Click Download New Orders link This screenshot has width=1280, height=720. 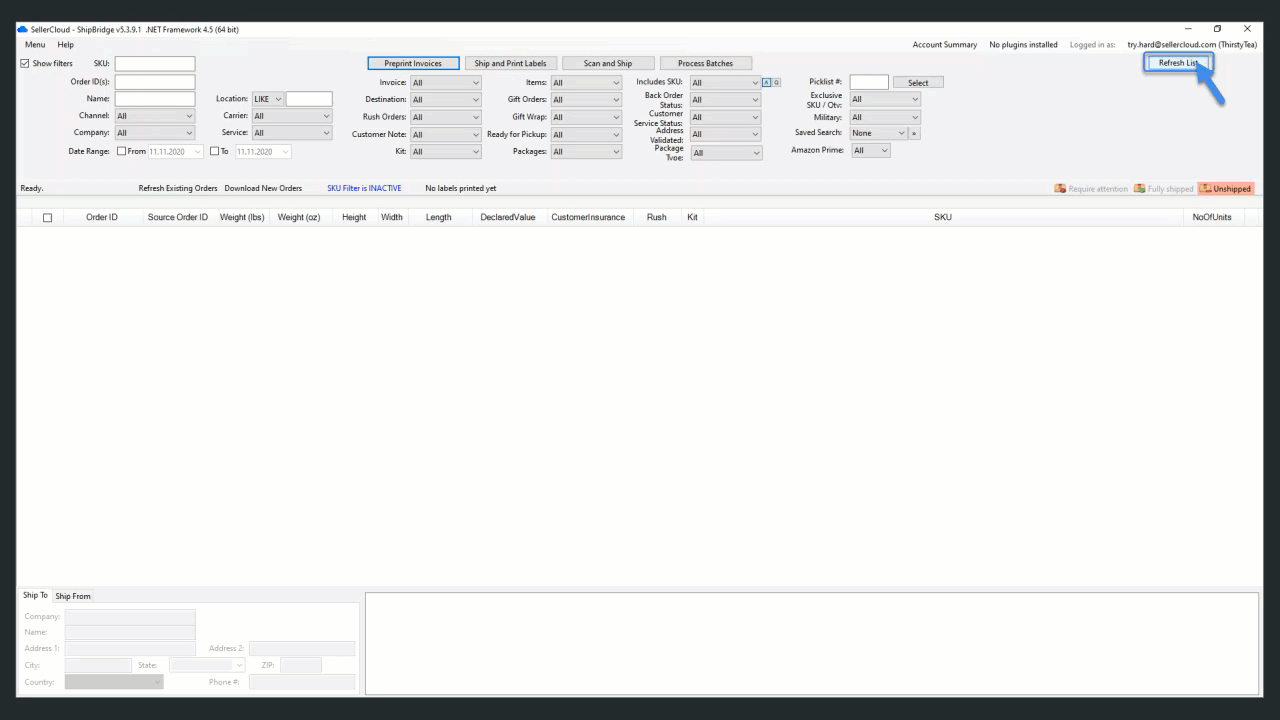[x=263, y=188]
